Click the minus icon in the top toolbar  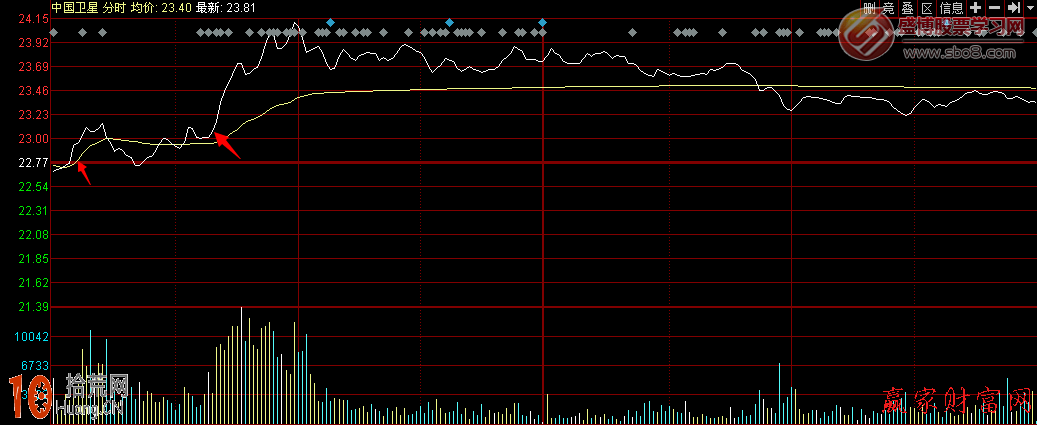click(x=994, y=8)
